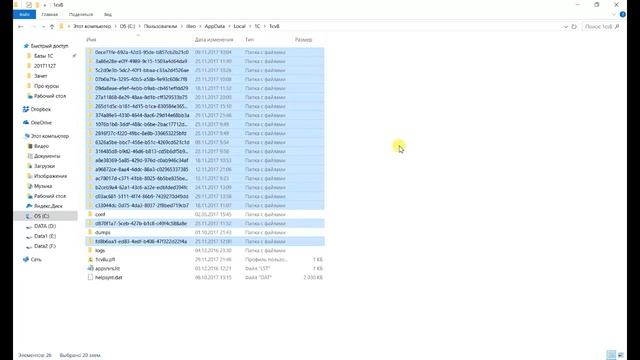Click AppData in the address path
Viewport: 640px width, 360px height.
pyautogui.click(x=215, y=26)
